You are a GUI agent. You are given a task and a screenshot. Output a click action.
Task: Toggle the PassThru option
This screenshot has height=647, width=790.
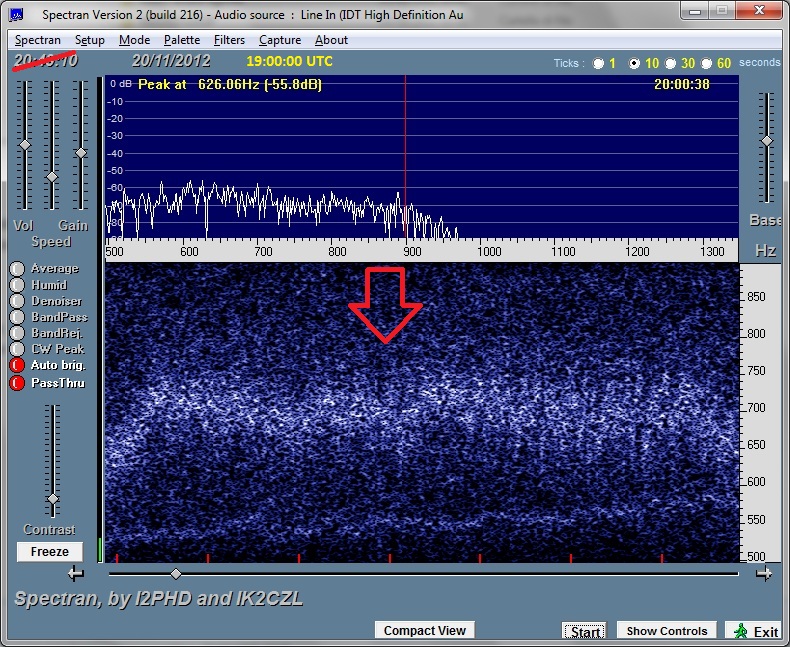[x=17, y=383]
